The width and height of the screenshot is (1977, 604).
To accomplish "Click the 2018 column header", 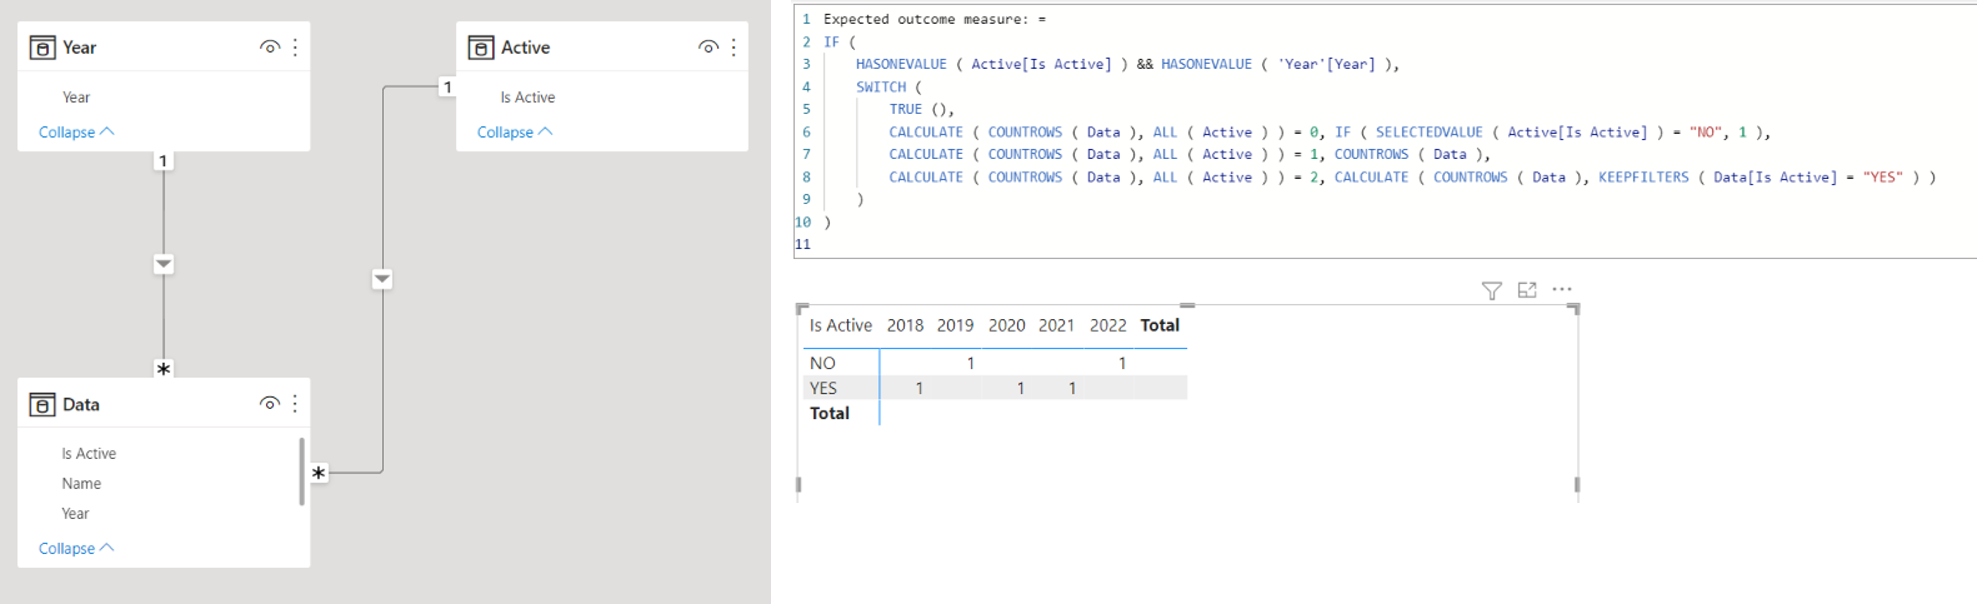I will click(905, 325).
